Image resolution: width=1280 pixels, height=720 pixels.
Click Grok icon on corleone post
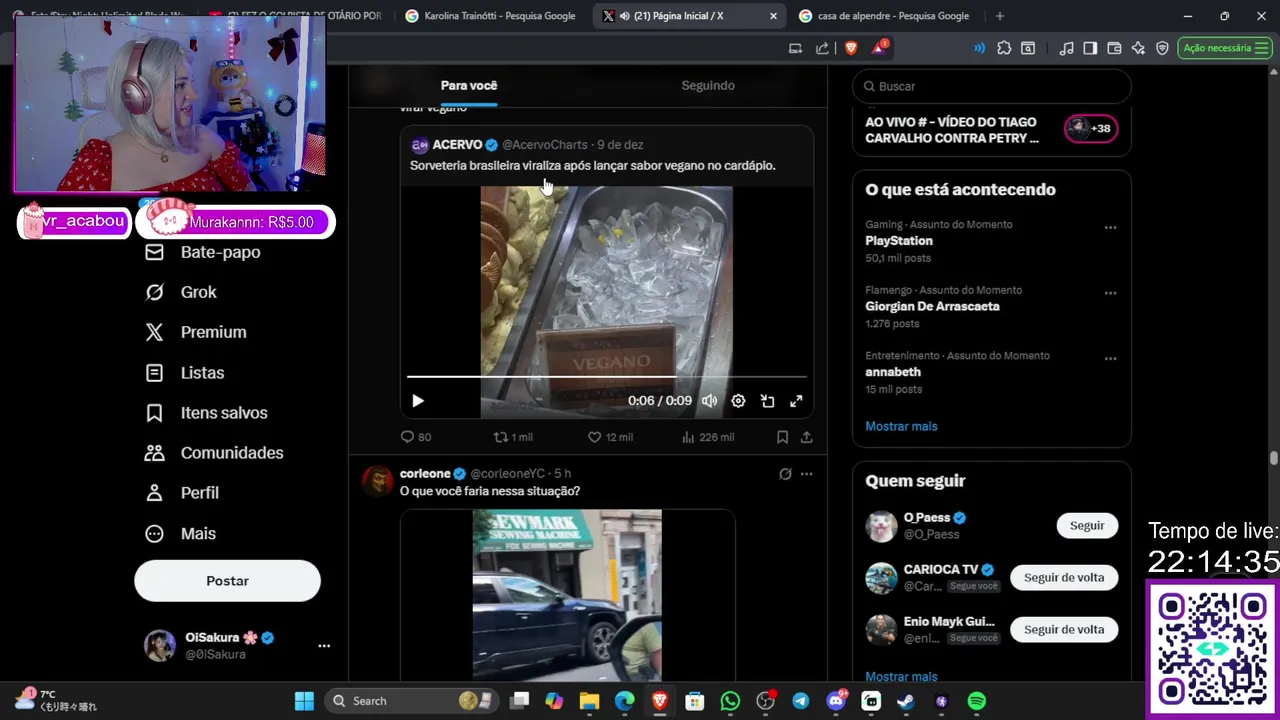(785, 474)
